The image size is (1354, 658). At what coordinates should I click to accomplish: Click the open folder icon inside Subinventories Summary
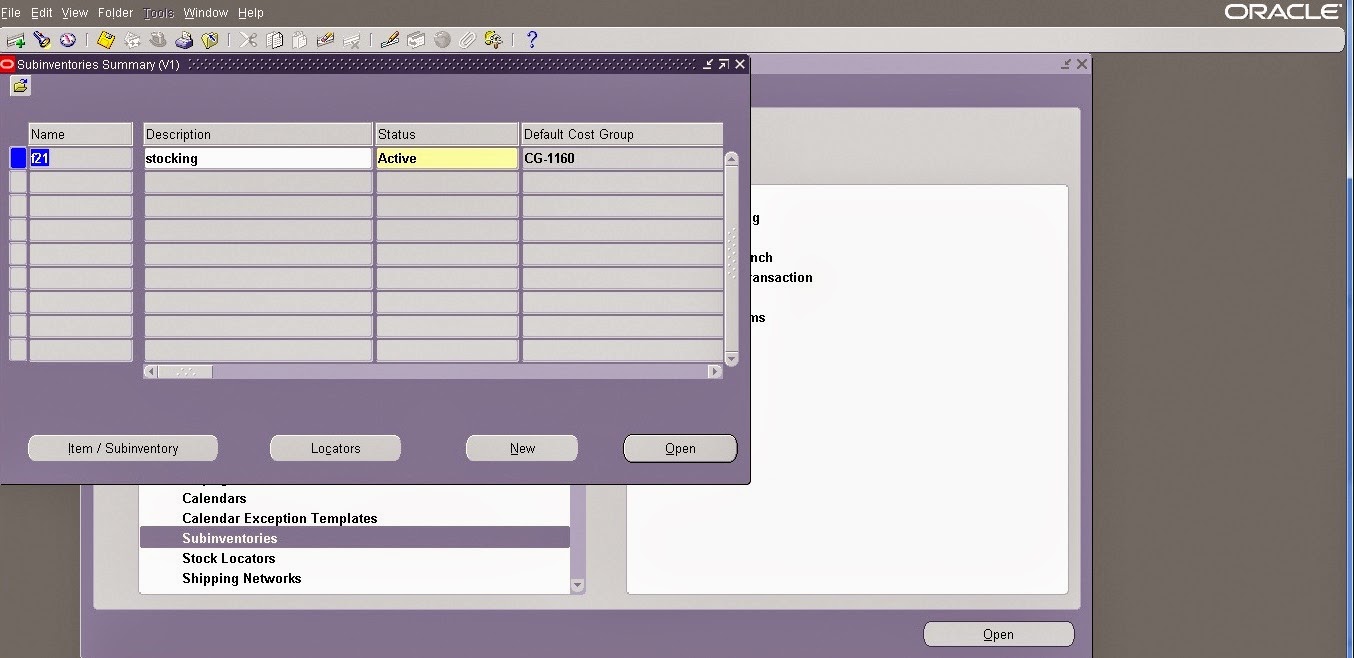click(x=20, y=86)
